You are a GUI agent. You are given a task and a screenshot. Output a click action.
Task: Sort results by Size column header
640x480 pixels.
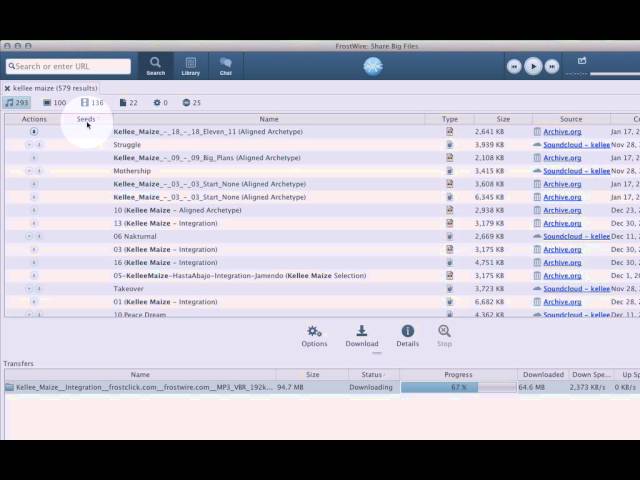point(503,119)
